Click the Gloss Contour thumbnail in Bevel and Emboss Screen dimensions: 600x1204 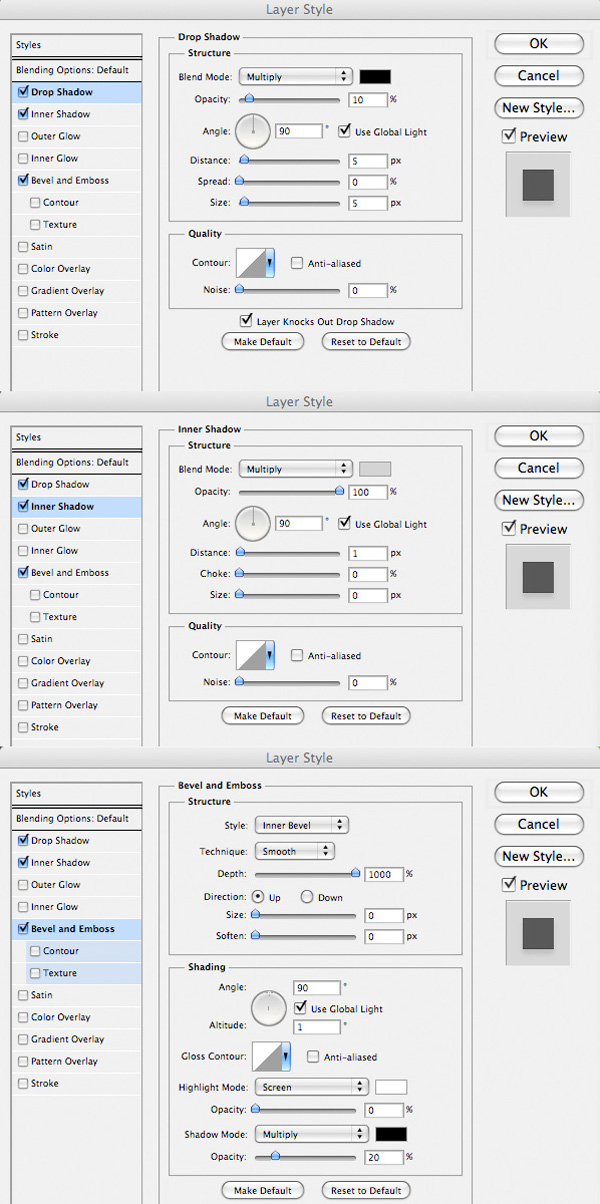click(267, 1056)
